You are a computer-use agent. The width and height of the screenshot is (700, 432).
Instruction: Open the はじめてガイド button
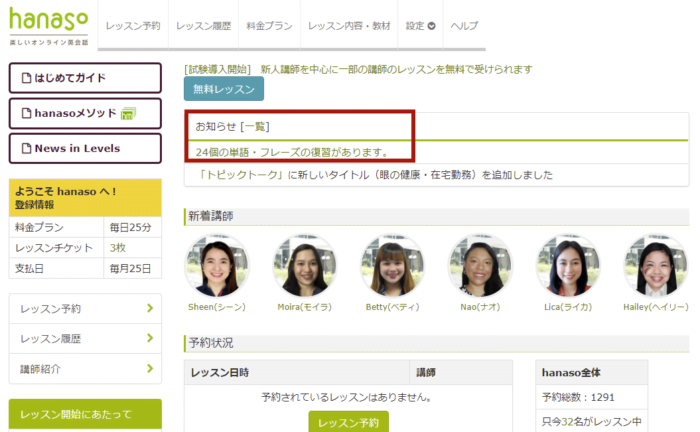[85, 78]
